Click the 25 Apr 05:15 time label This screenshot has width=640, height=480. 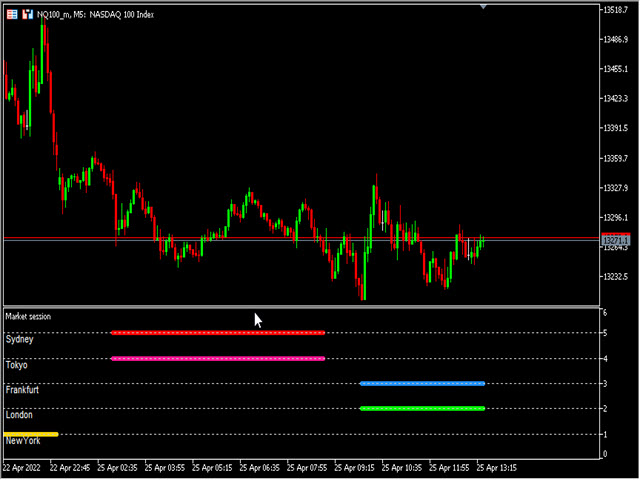[x=212, y=468]
